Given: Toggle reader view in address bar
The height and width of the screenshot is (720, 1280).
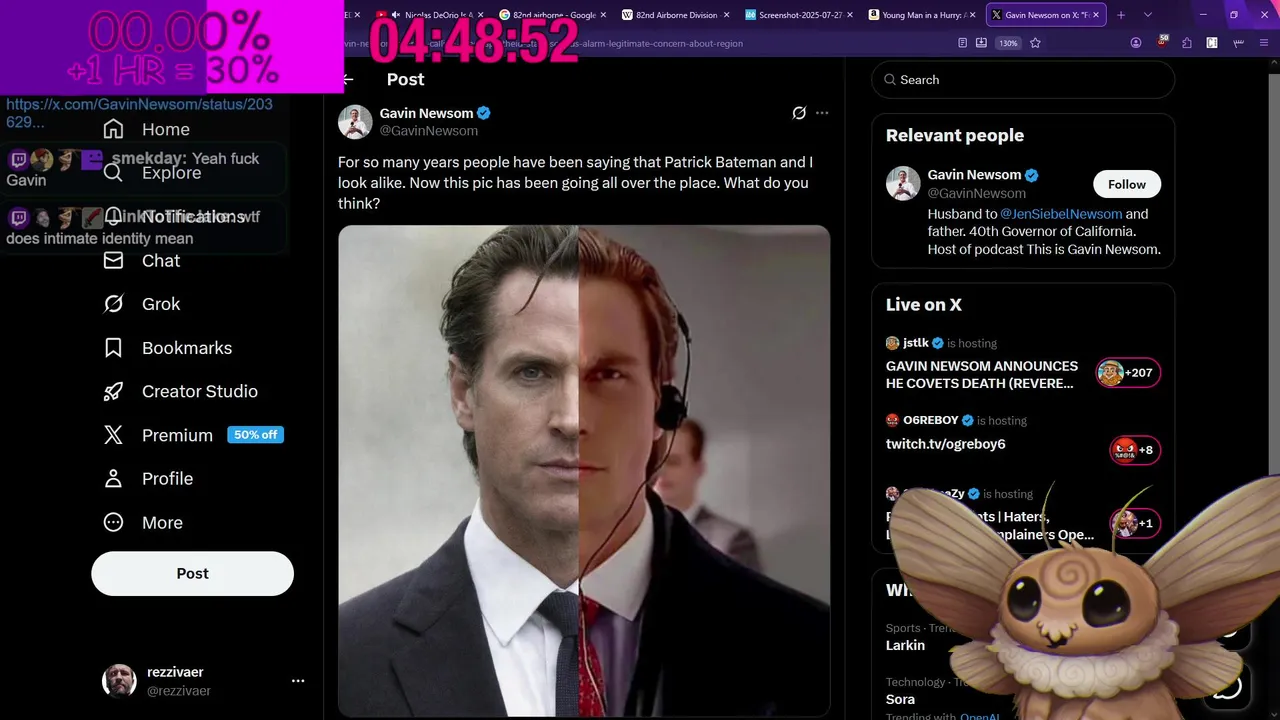Looking at the screenshot, I should point(962,43).
